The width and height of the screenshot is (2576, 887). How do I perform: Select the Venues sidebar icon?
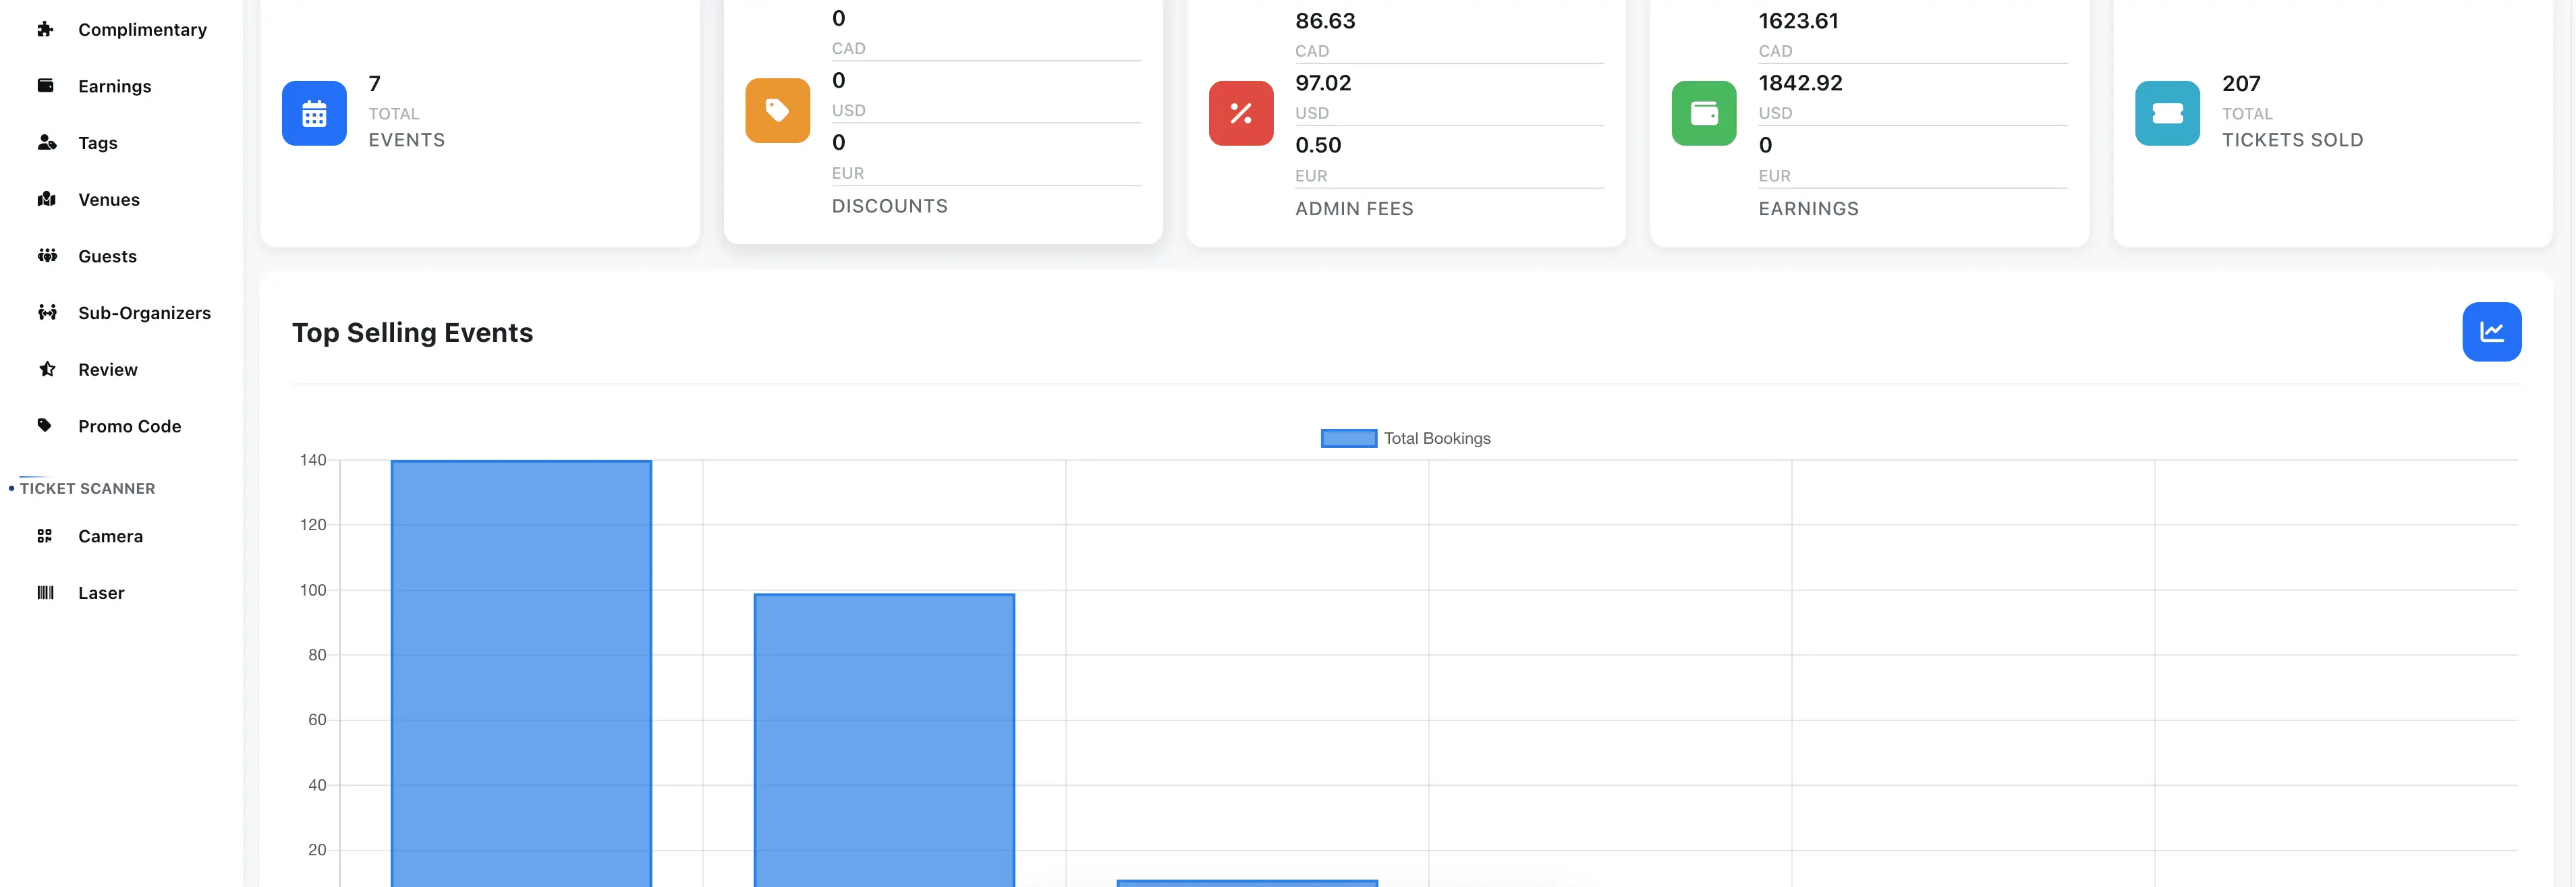point(46,199)
